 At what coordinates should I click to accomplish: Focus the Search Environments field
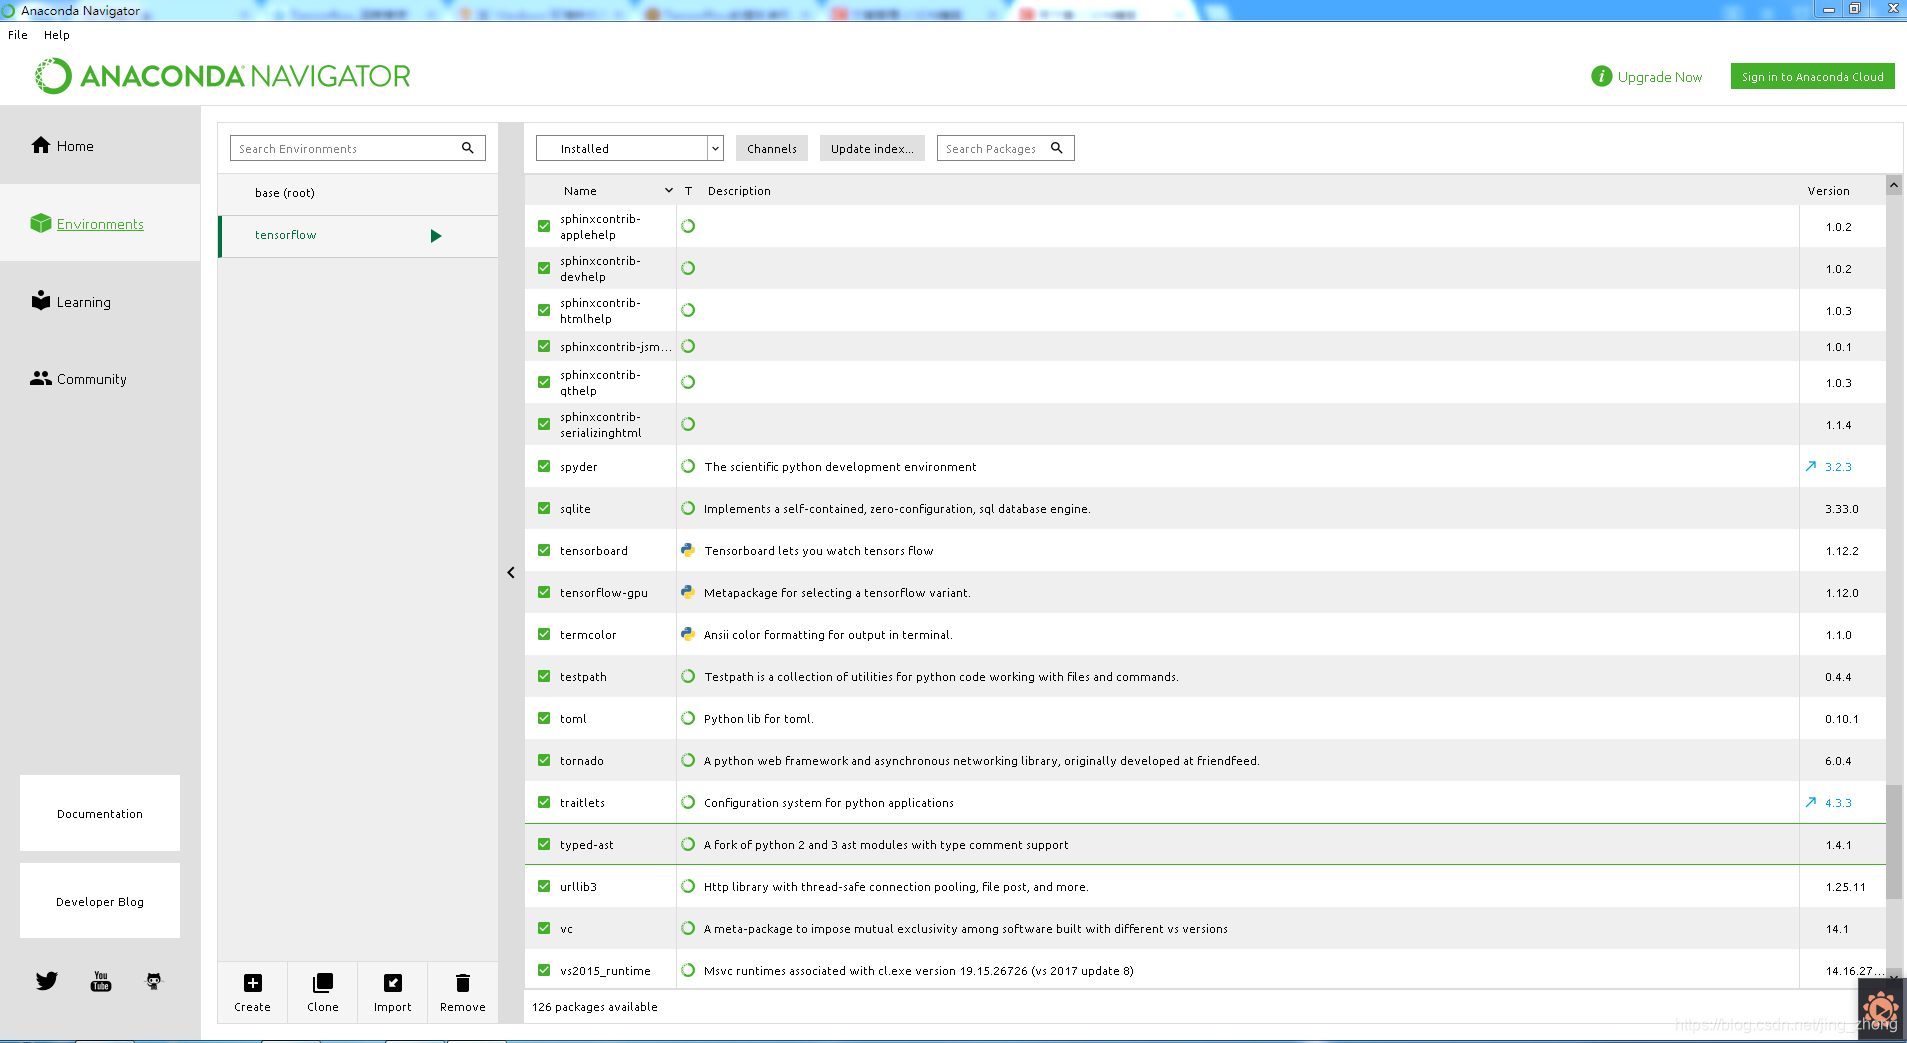pyautogui.click(x=358, y=148)
